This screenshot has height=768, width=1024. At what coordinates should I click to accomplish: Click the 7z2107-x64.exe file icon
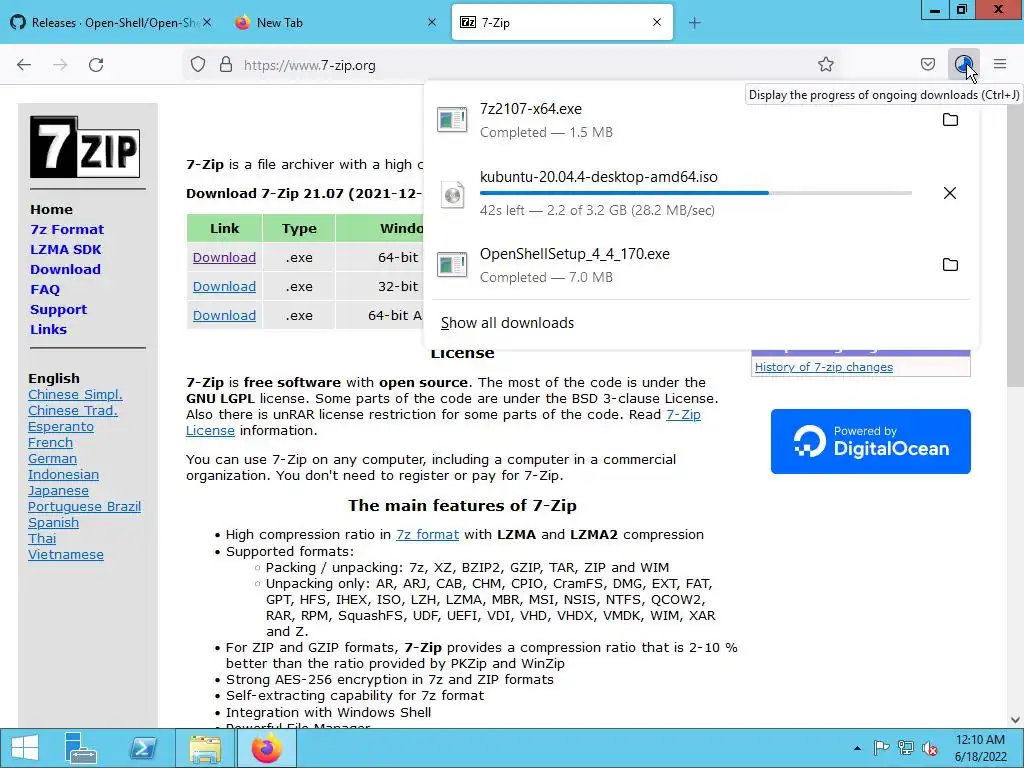click(452, 120)
